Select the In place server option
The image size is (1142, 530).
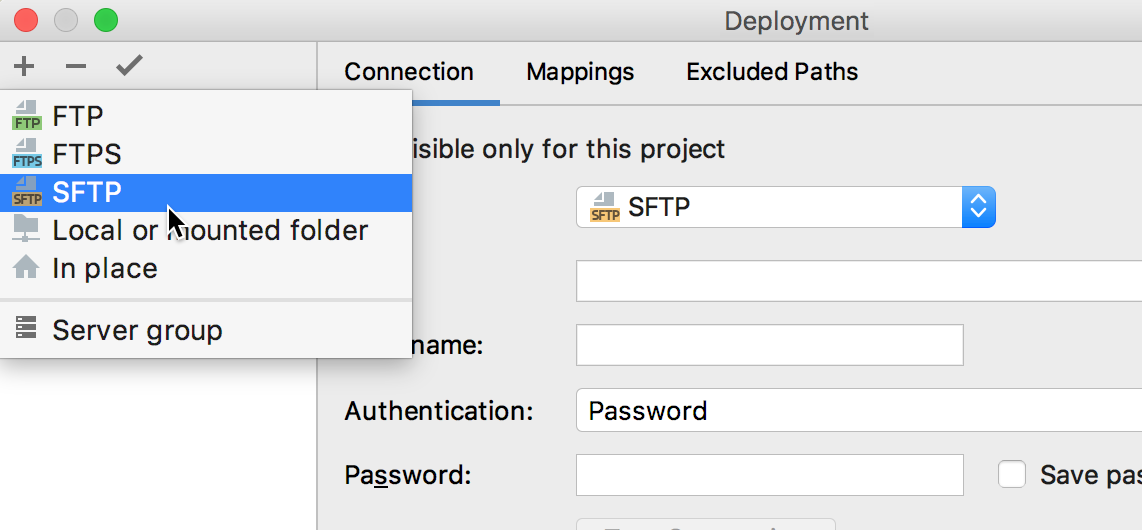pyautogui.click(x=104, y=269)
